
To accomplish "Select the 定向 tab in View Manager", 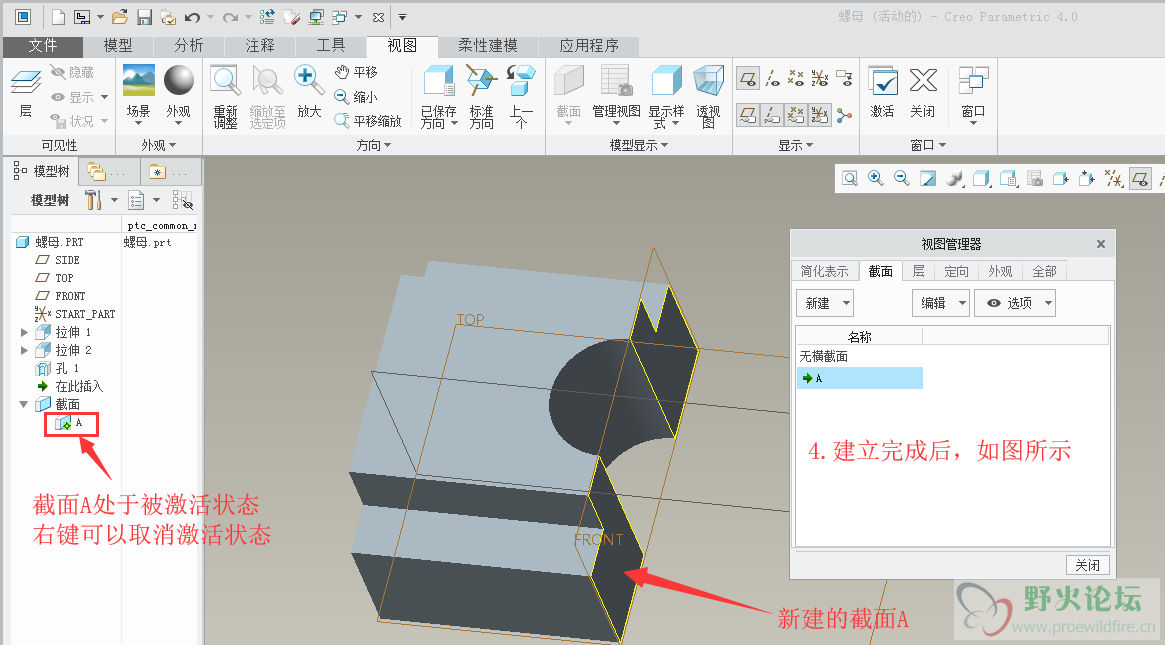I will click(x=956, y=271).
